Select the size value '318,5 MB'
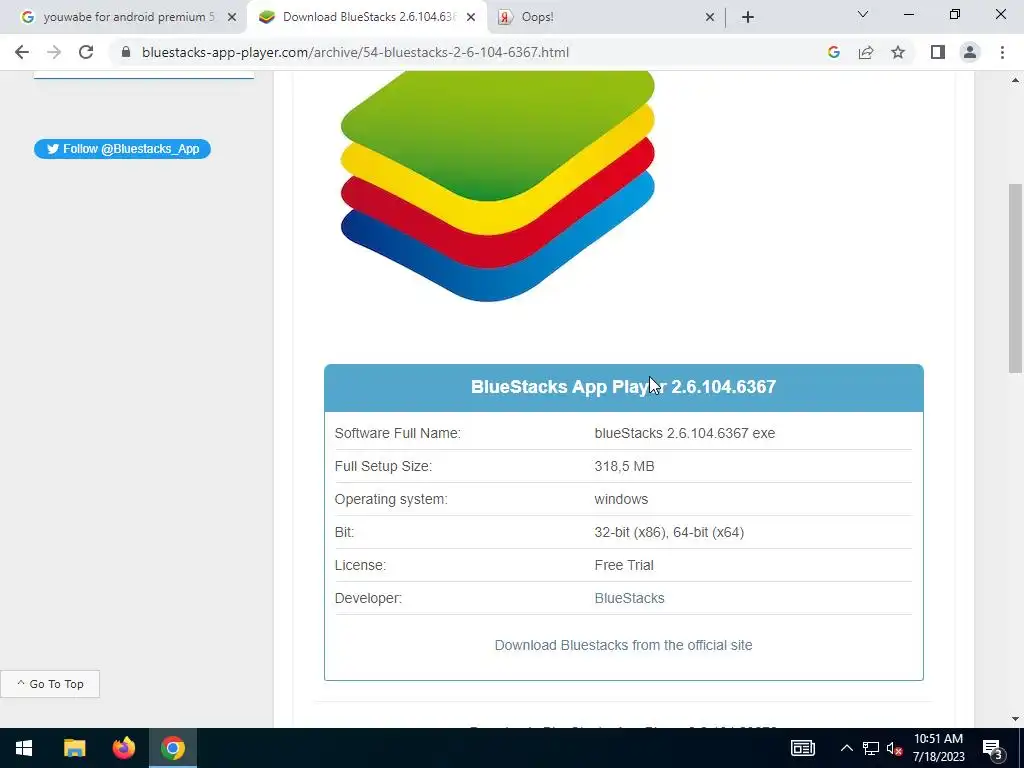The width and height of the screenshot is (1024, 768). click(x=624, y=466)
